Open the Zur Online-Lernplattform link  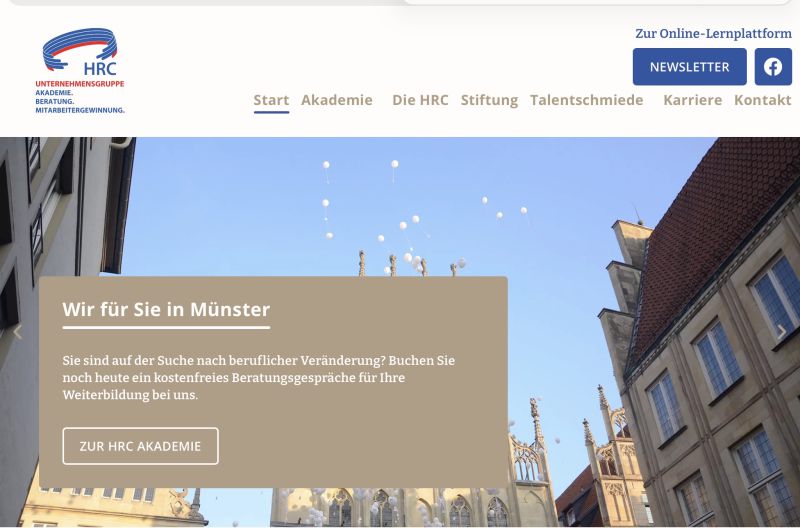pyautogui.click(x=713, y=33)
